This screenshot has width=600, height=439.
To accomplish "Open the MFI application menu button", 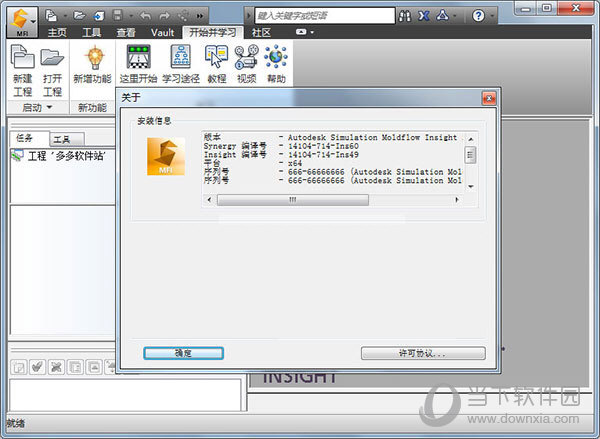I will [22, 22].
